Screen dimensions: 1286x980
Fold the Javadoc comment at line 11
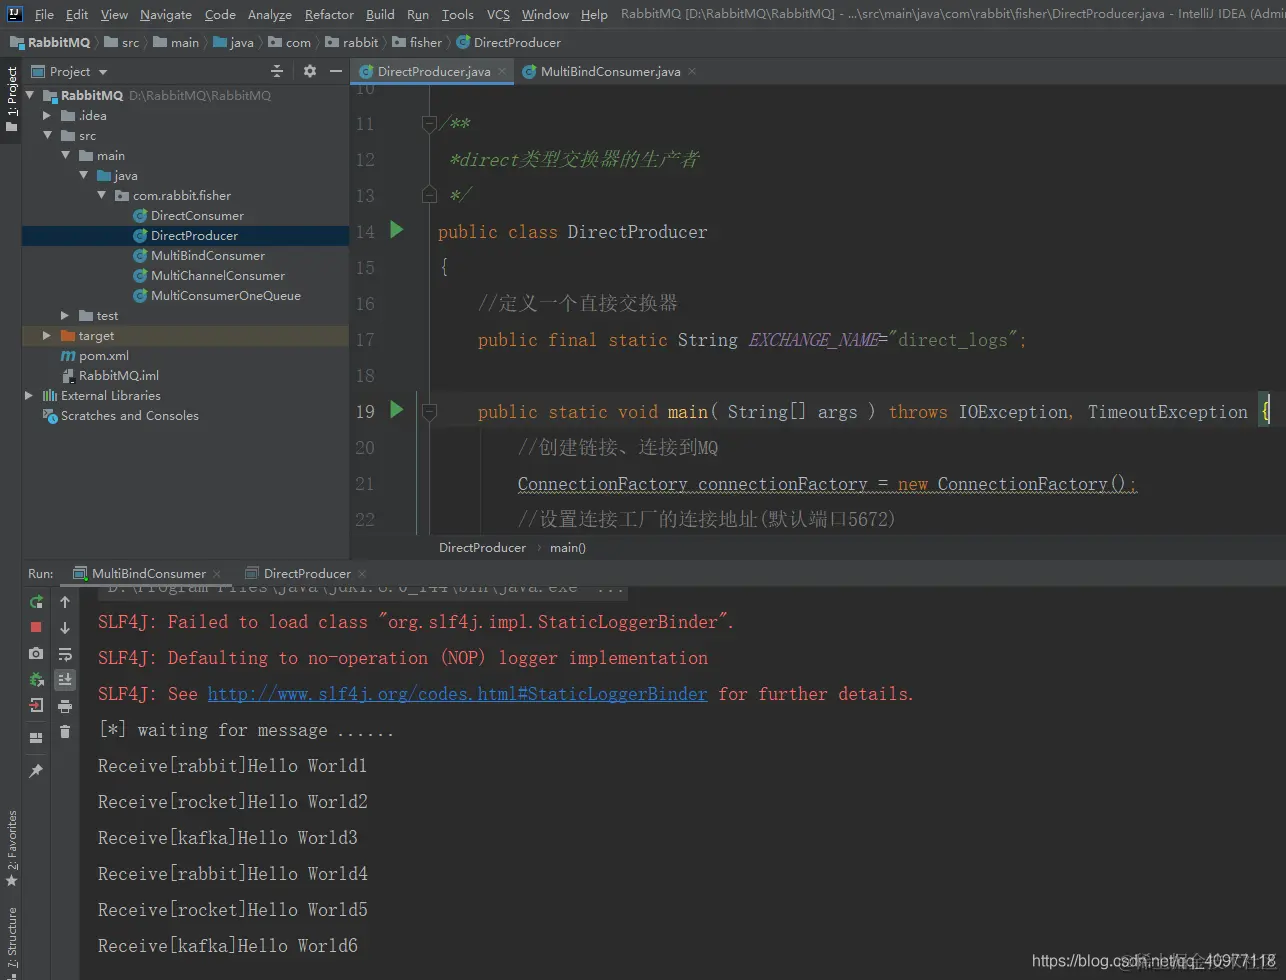[x=429, y=124]
